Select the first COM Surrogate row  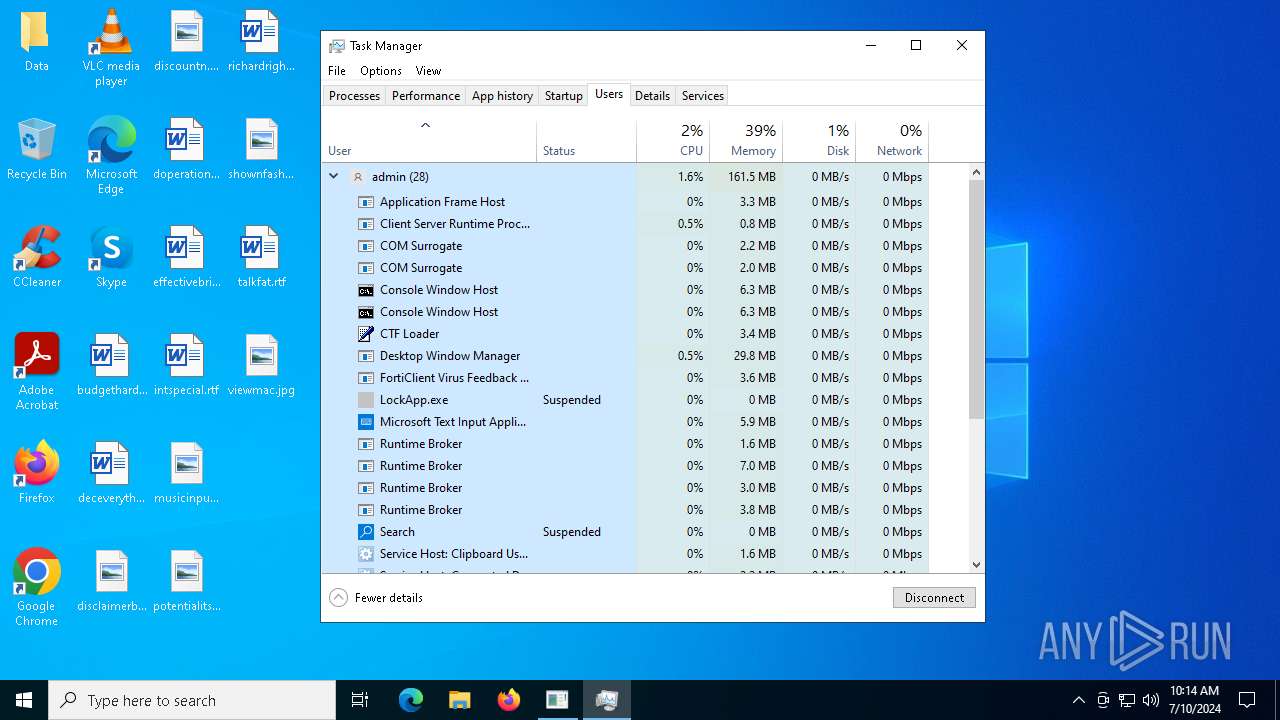coord(625,246)
